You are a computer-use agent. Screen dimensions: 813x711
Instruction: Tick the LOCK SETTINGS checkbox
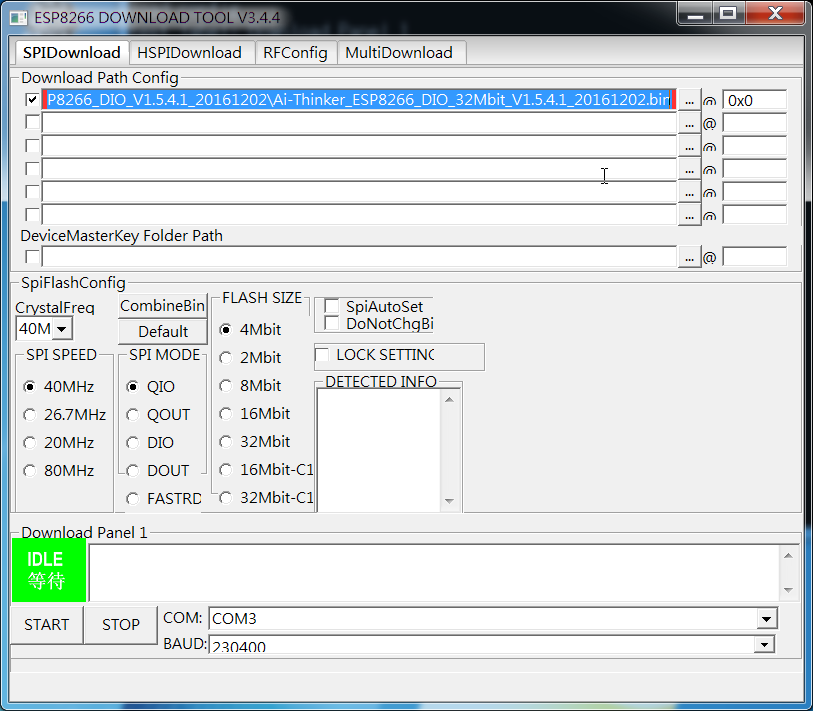click(x=323, y=355)
